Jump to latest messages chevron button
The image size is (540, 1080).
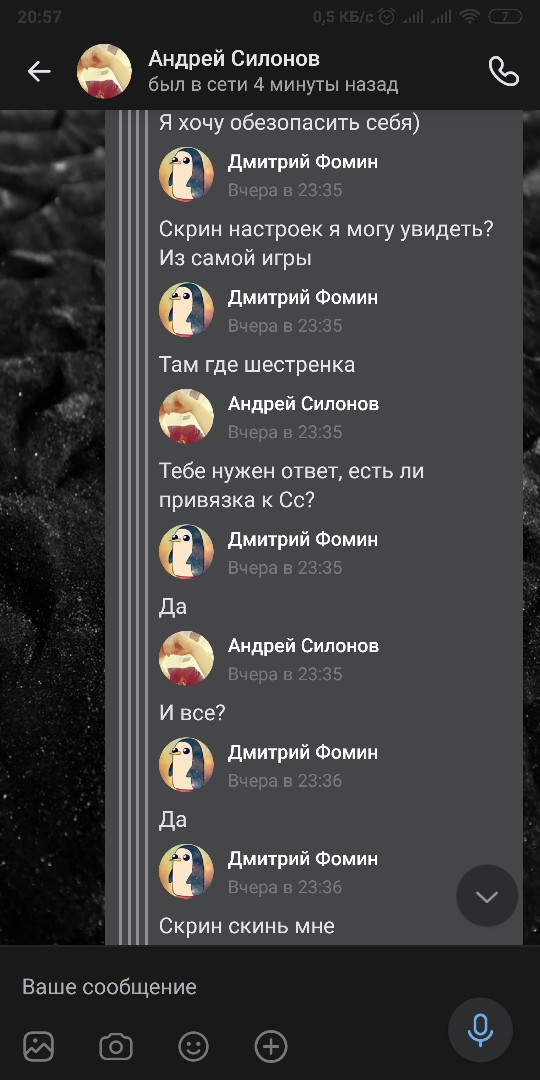click(487, 896)
